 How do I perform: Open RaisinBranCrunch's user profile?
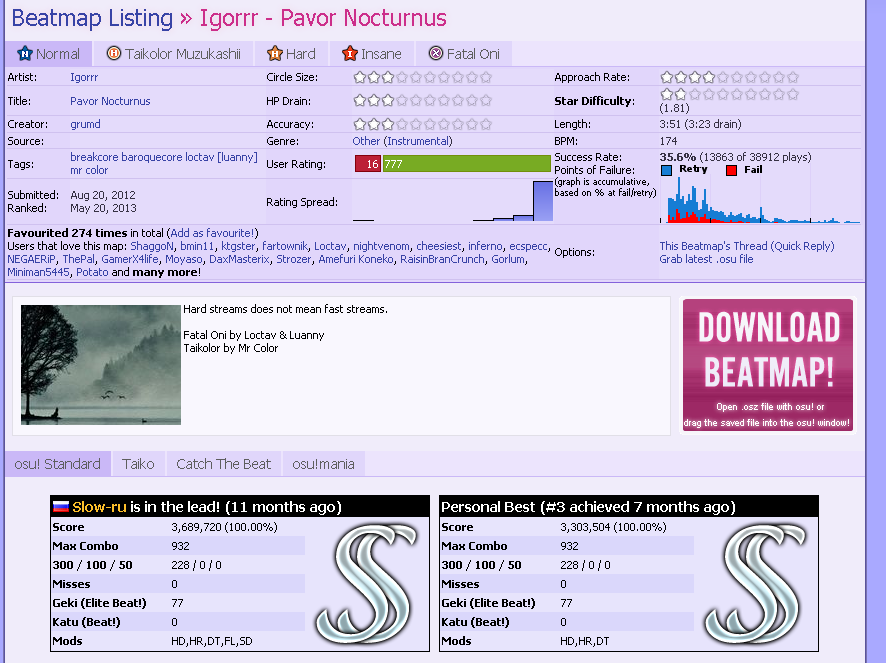coord(442,259)
